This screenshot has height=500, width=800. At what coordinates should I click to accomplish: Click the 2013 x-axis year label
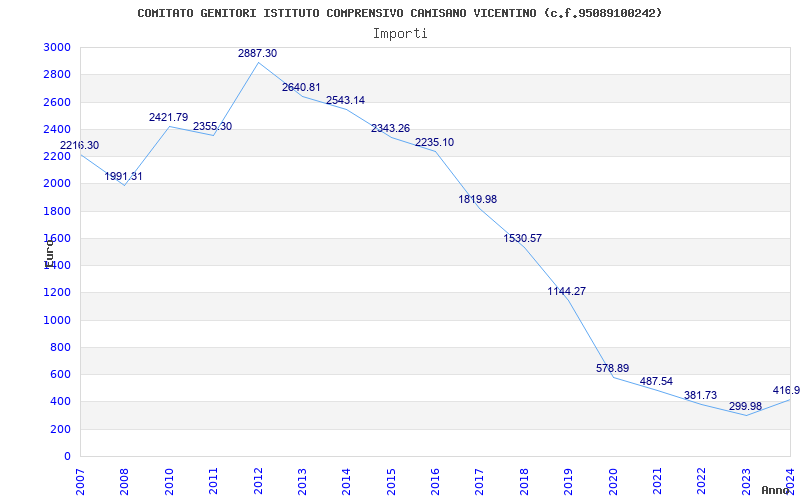tap(303, 481)
